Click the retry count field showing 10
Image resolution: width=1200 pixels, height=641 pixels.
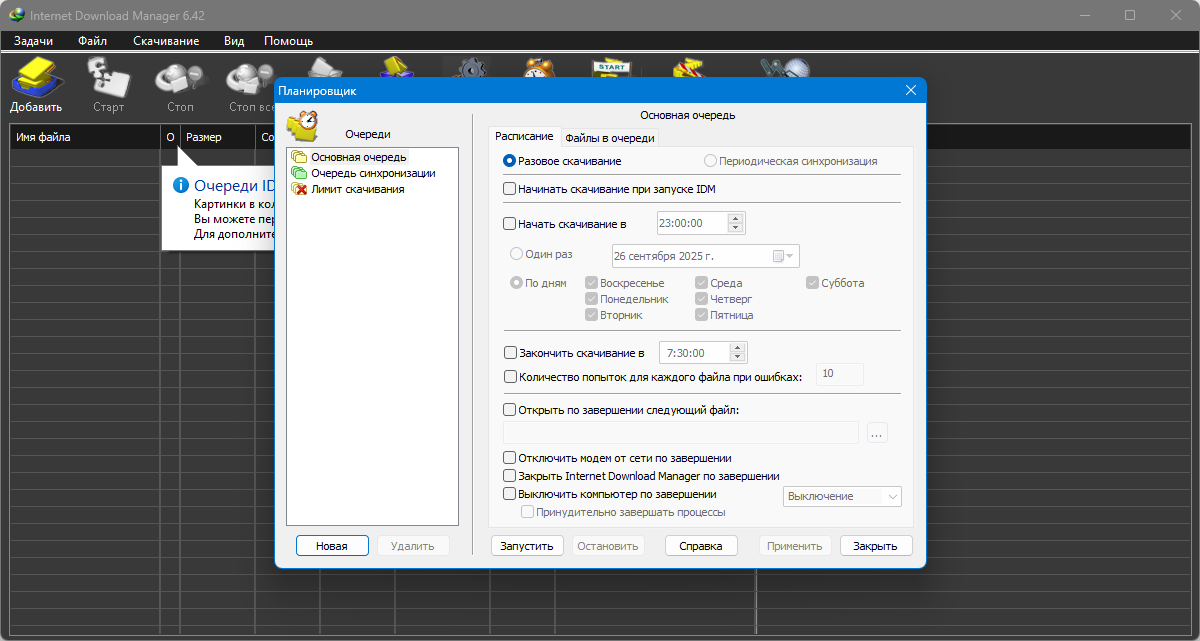(840, 375)
